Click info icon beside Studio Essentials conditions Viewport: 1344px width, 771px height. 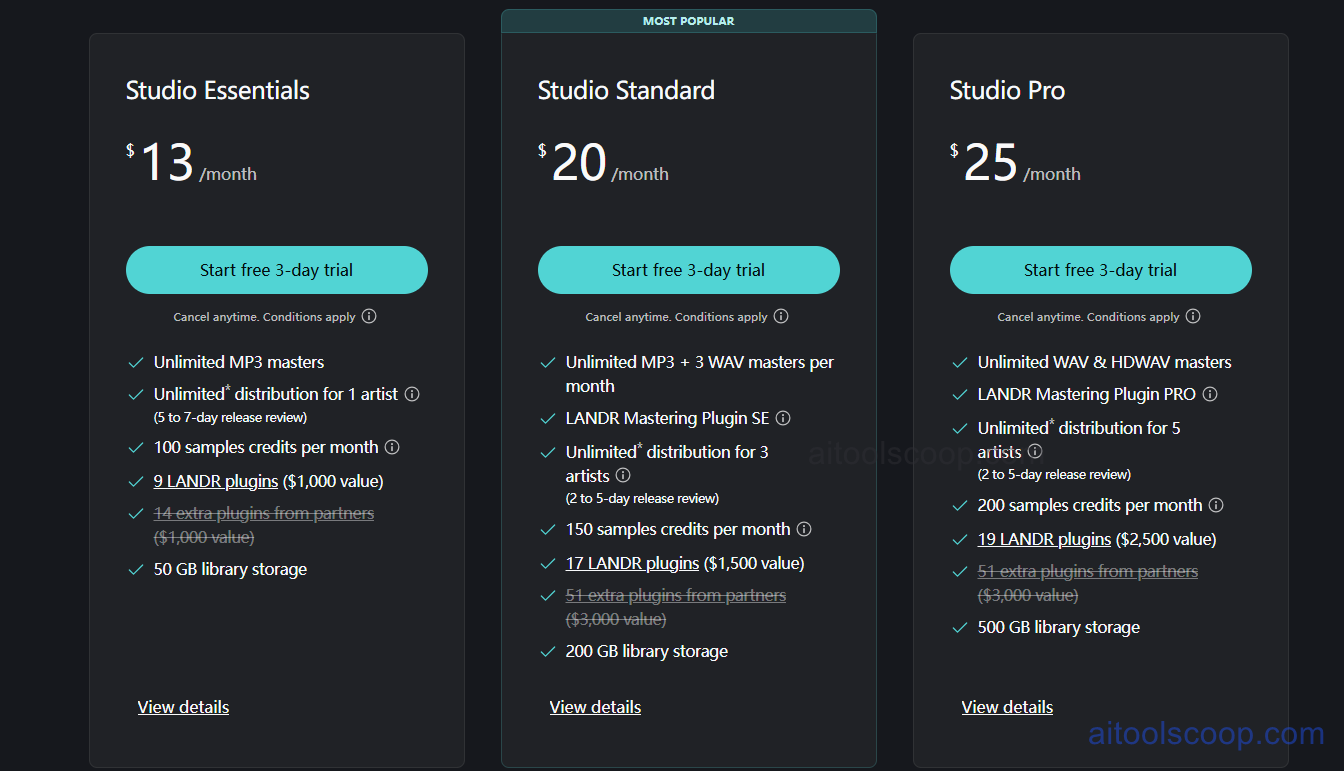369,316
